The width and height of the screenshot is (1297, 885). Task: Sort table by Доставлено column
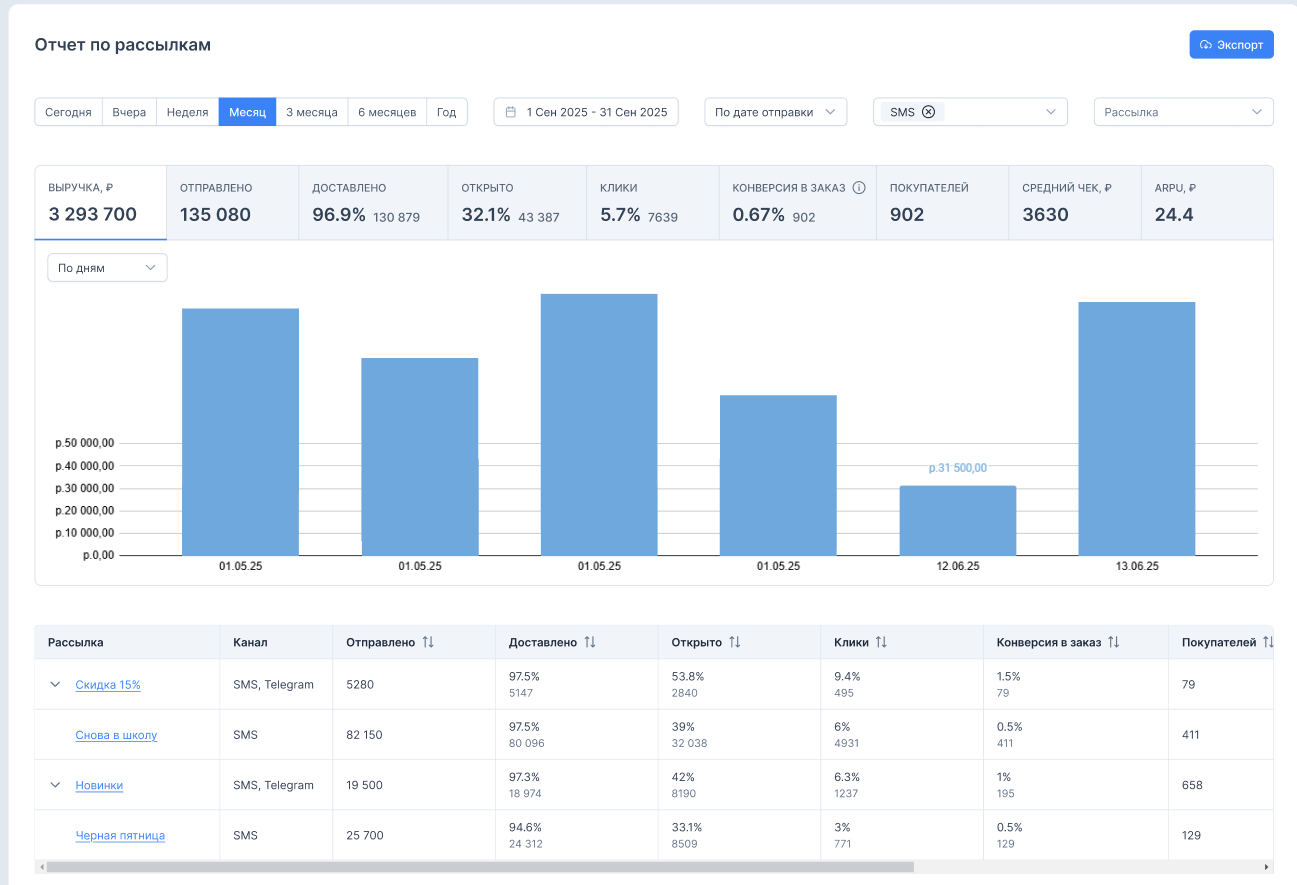pos(590,642)
